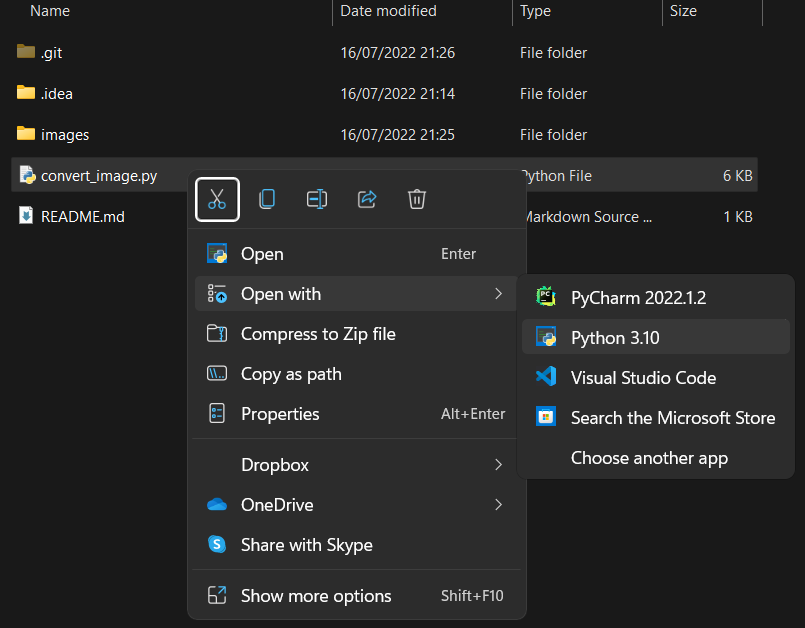The height and width of the screenshot is (628, 805).
Task: Select the Dropbox menu entry
Action: (x=356, y=465)
